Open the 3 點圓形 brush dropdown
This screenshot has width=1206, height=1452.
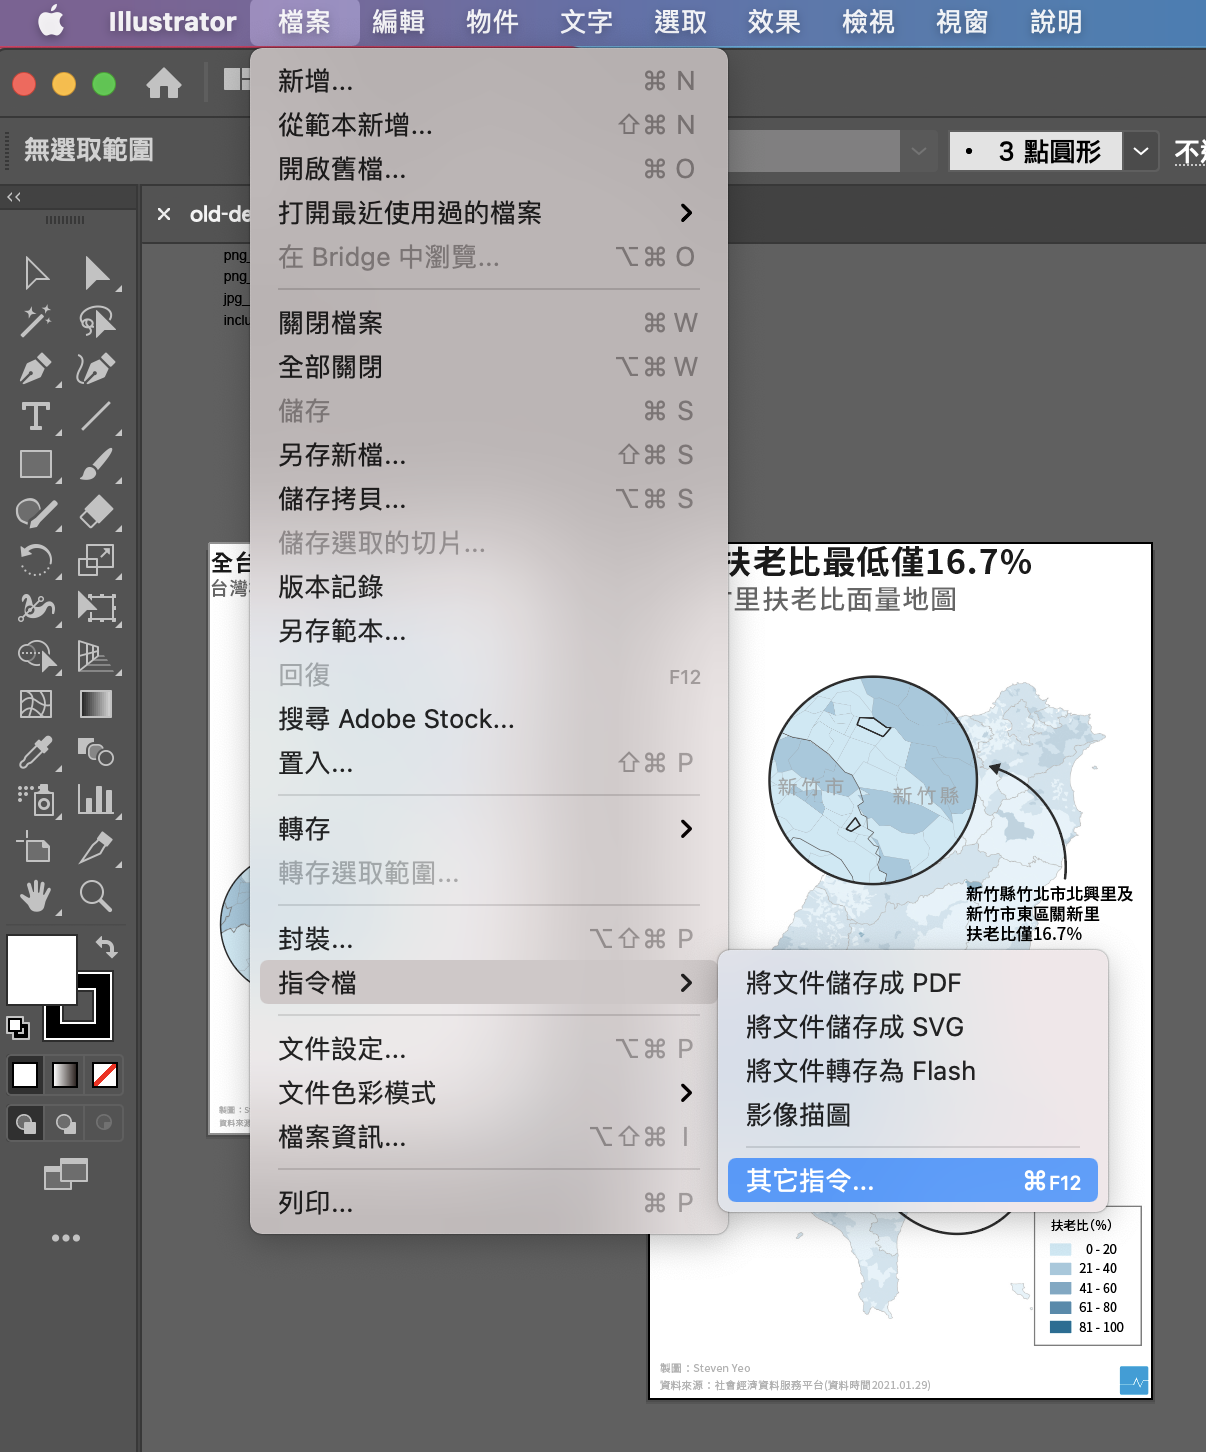coord(1141,150)
